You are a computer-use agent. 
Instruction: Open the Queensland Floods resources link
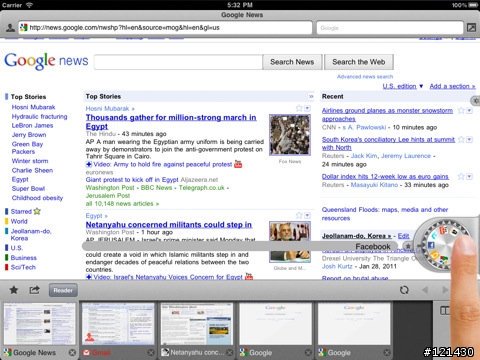click(x=385, y=214)
